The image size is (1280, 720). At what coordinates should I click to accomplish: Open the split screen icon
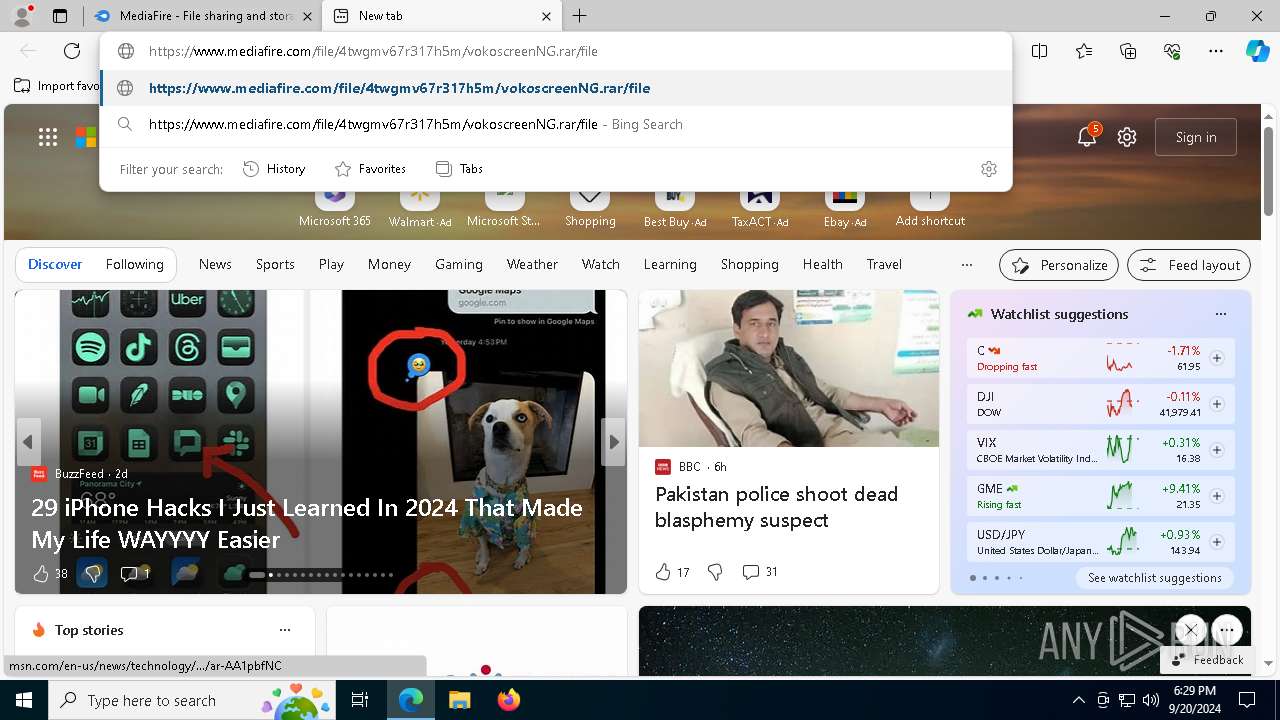pyautogui.click(x=1040, y=51)
